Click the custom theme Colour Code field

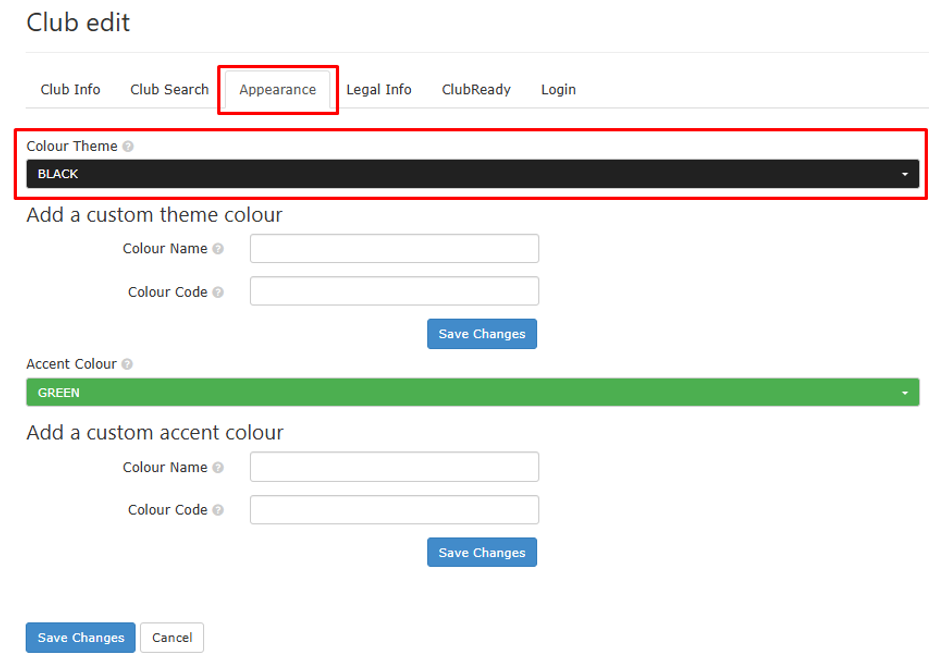point(394,292)
